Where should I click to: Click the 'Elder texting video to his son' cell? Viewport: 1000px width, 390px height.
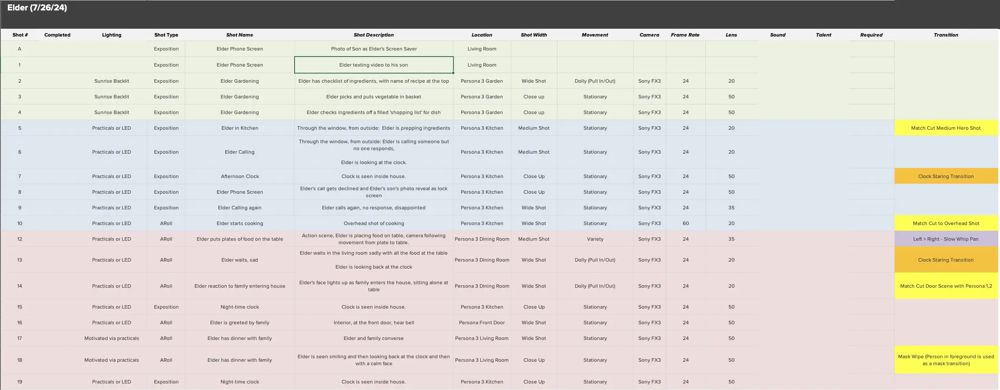(374, 65)
